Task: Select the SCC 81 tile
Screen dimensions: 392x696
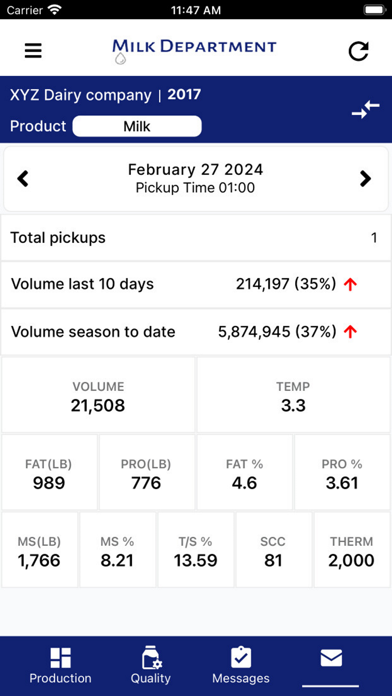Action: coord(273,550)
